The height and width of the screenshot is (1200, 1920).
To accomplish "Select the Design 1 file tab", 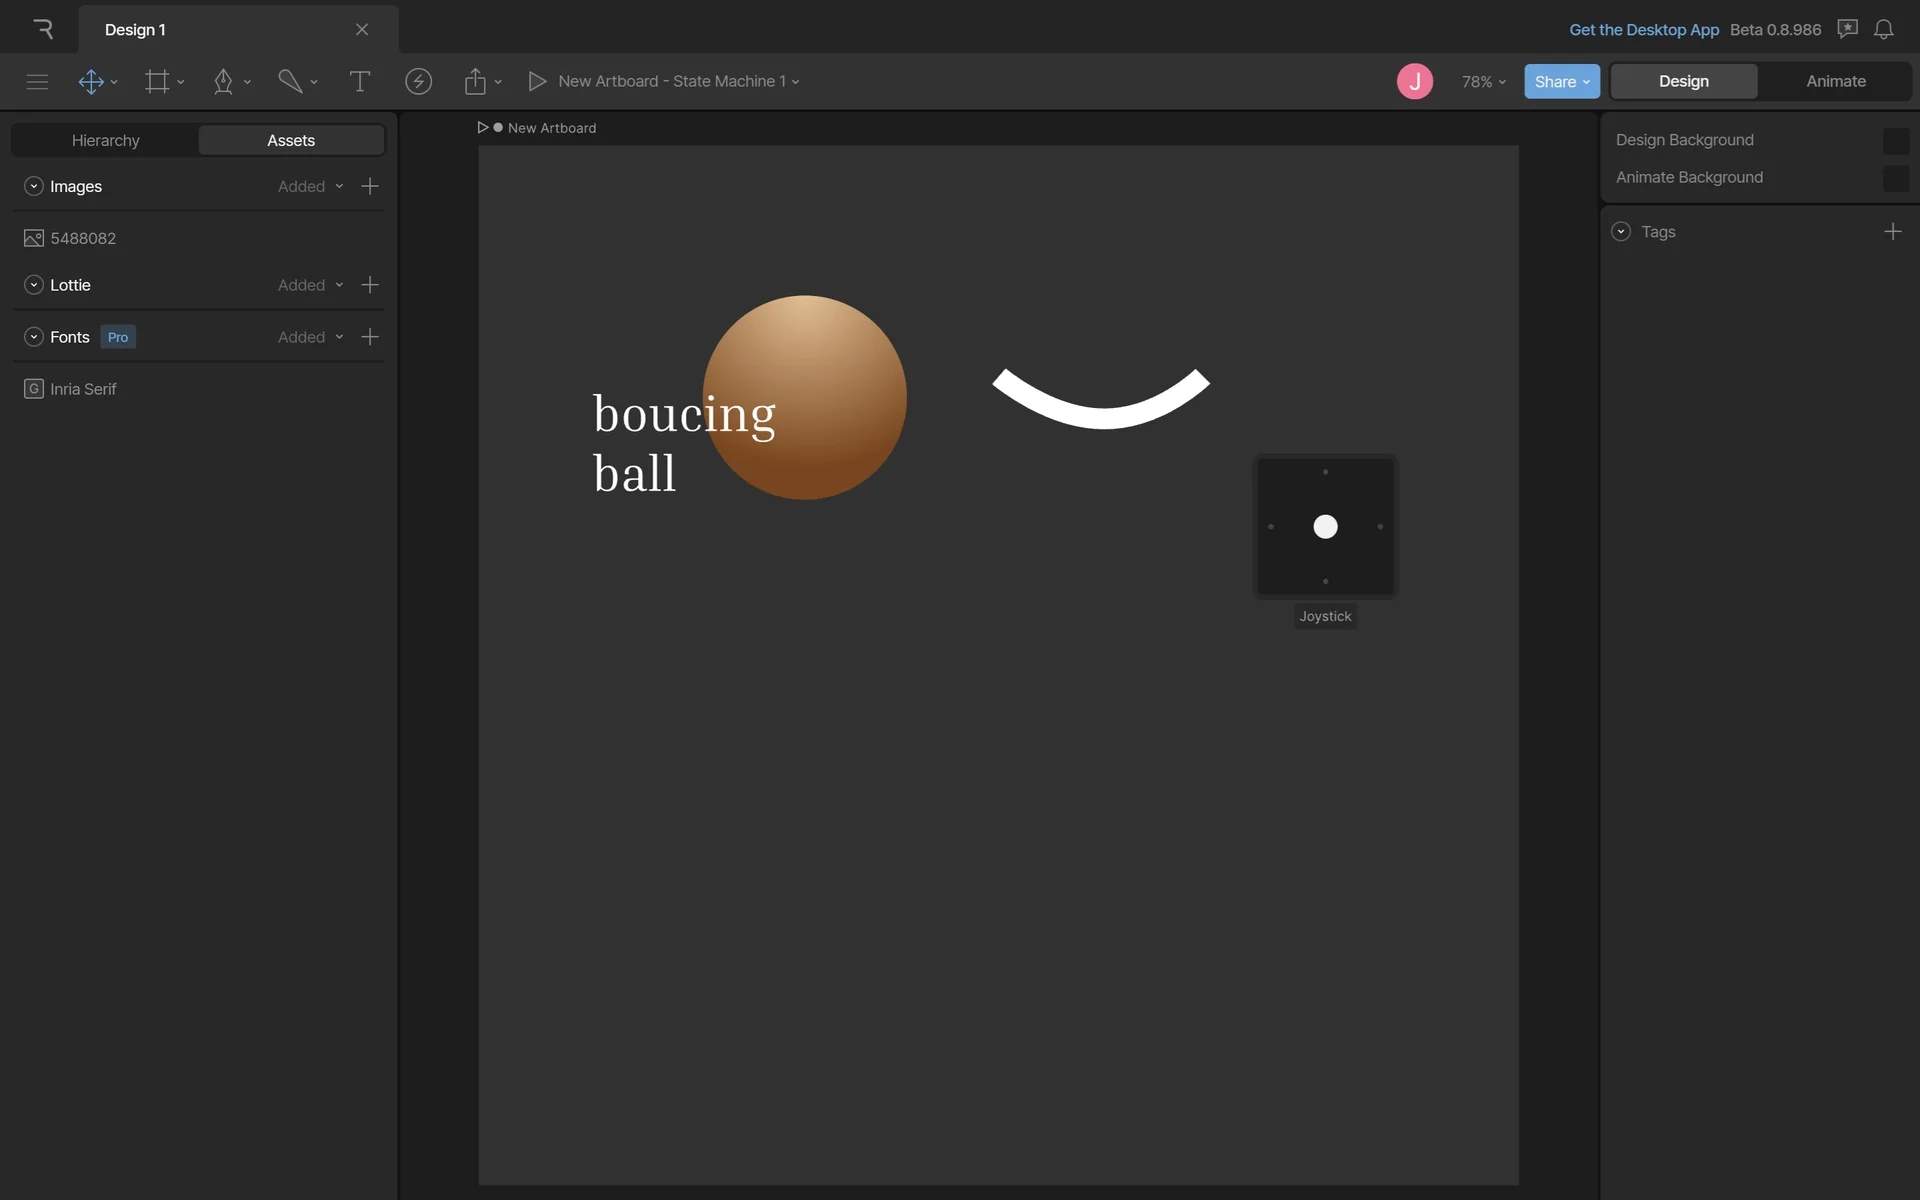I will tap(135, 29).
